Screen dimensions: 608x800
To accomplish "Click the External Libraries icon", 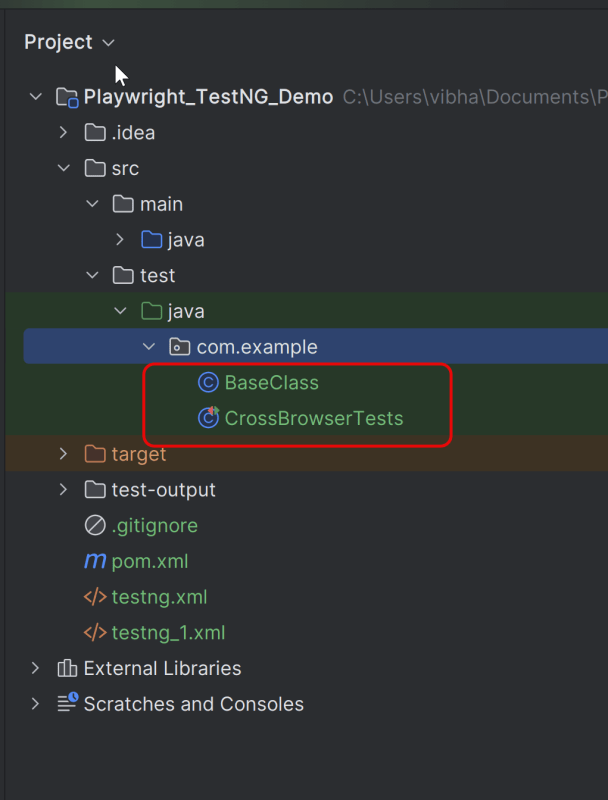I will pyautogui.click(x=67, y=669).
